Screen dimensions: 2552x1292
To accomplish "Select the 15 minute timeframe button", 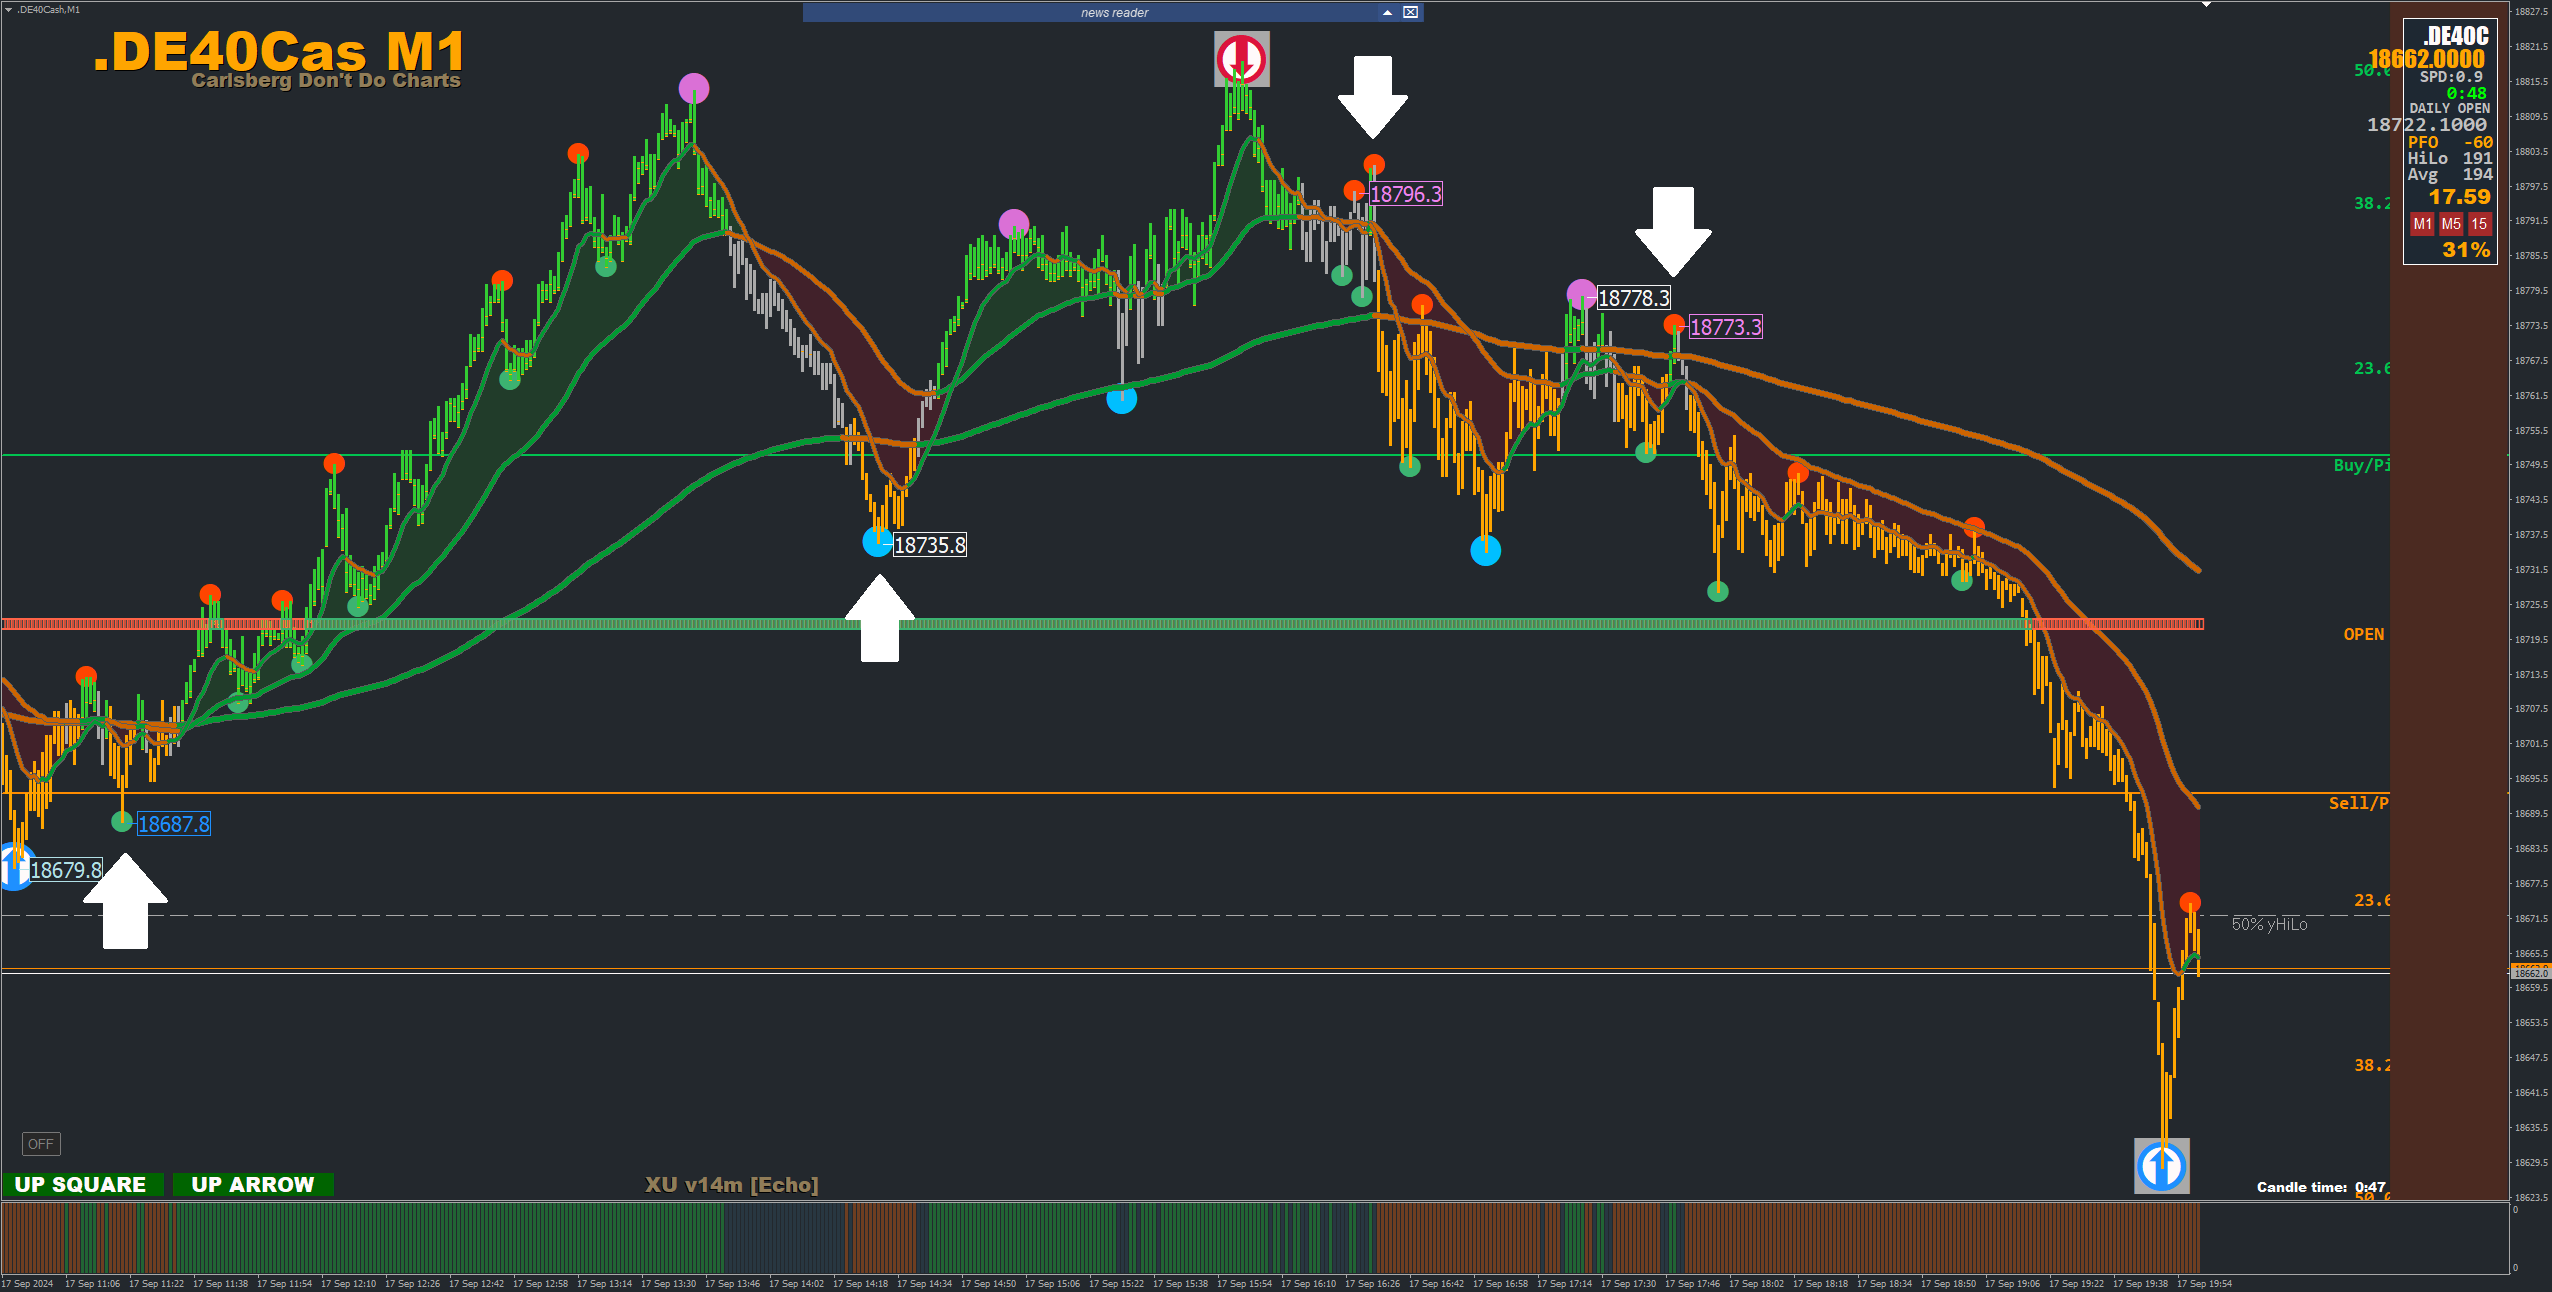I will coord(2478,224).
